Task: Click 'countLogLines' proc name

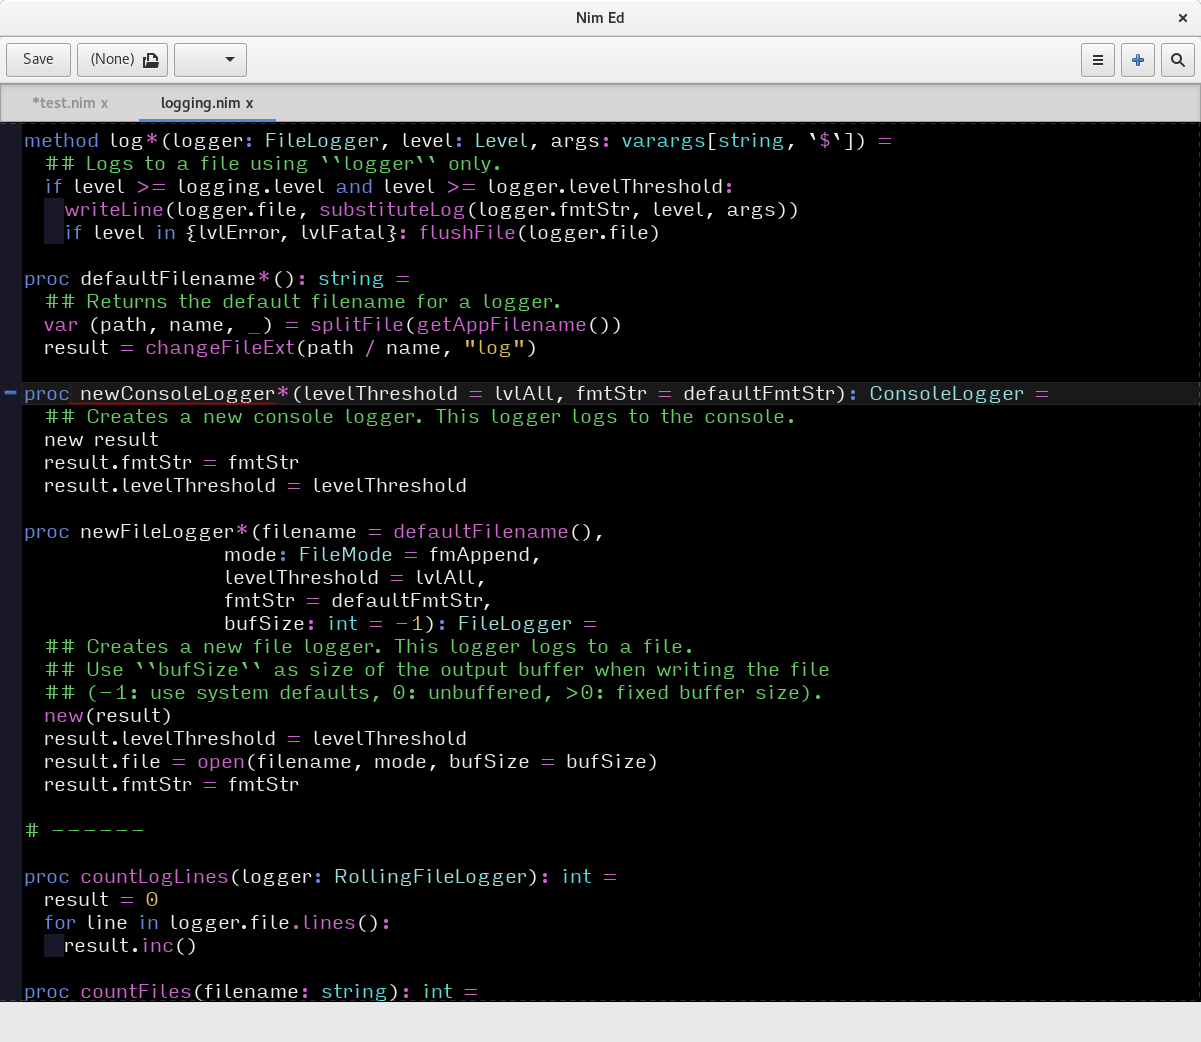Action: 155,877
